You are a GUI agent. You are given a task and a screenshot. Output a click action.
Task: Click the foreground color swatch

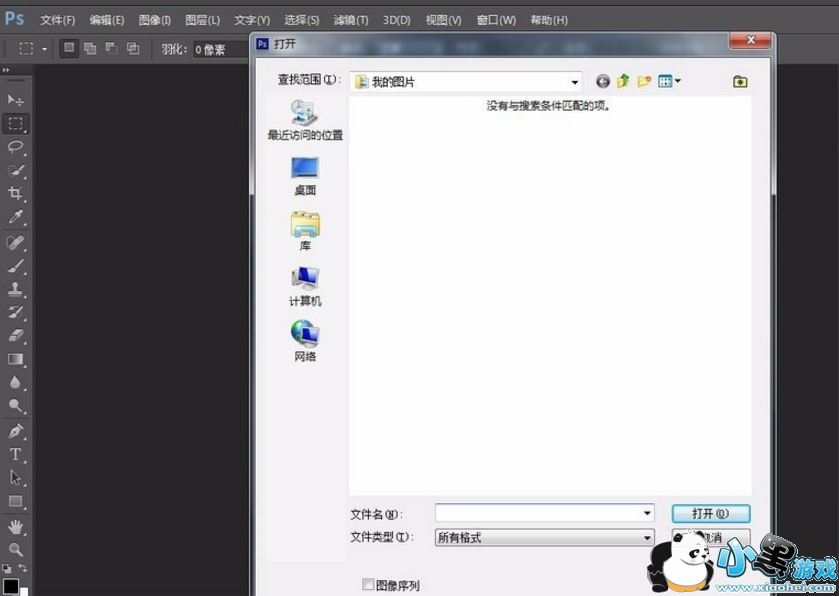(10, 586)
